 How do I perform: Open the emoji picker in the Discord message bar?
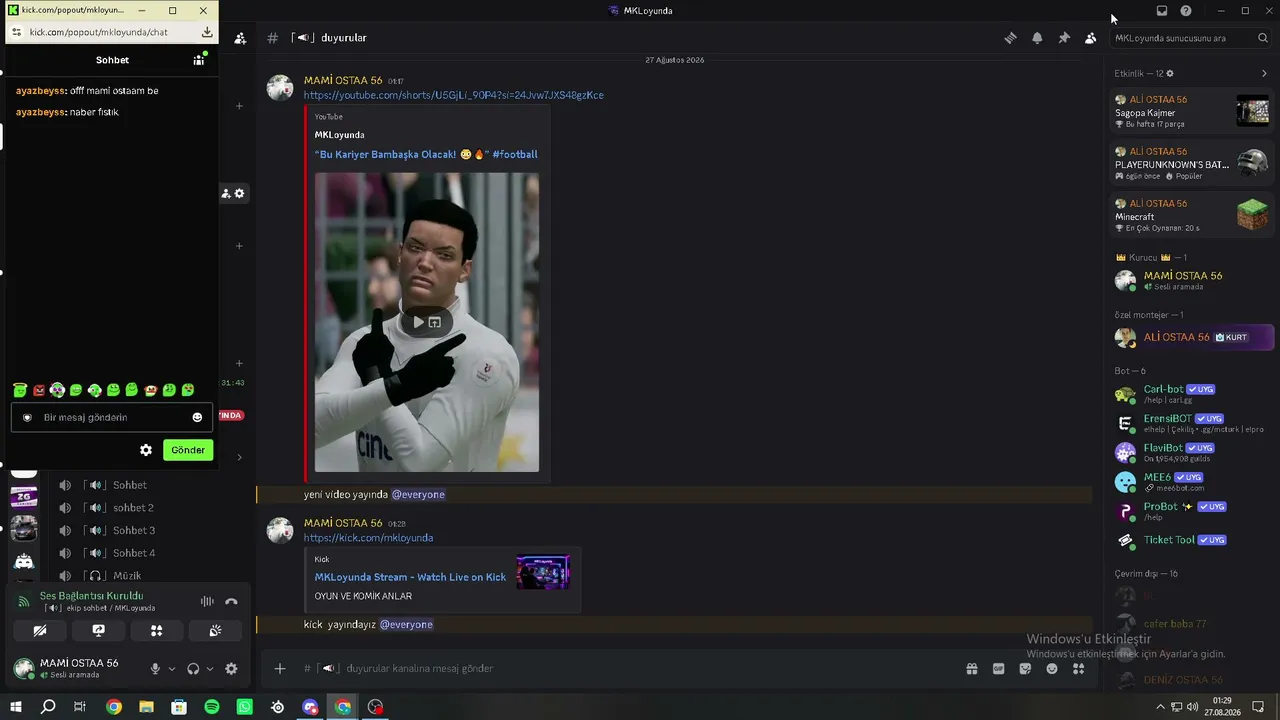click(1052, 669)
